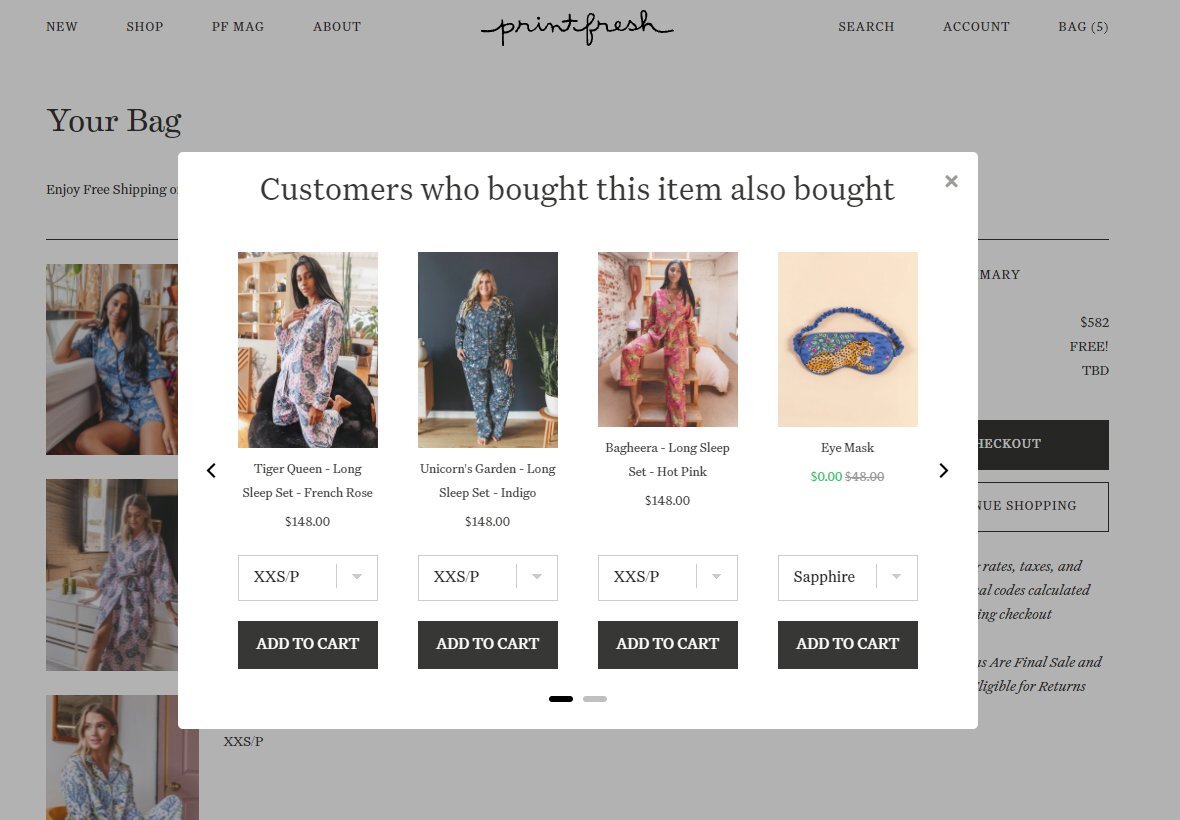Open the PF Mag menu item
Viewport: 1180px width, 820px height.
click(x=238, y=27)
